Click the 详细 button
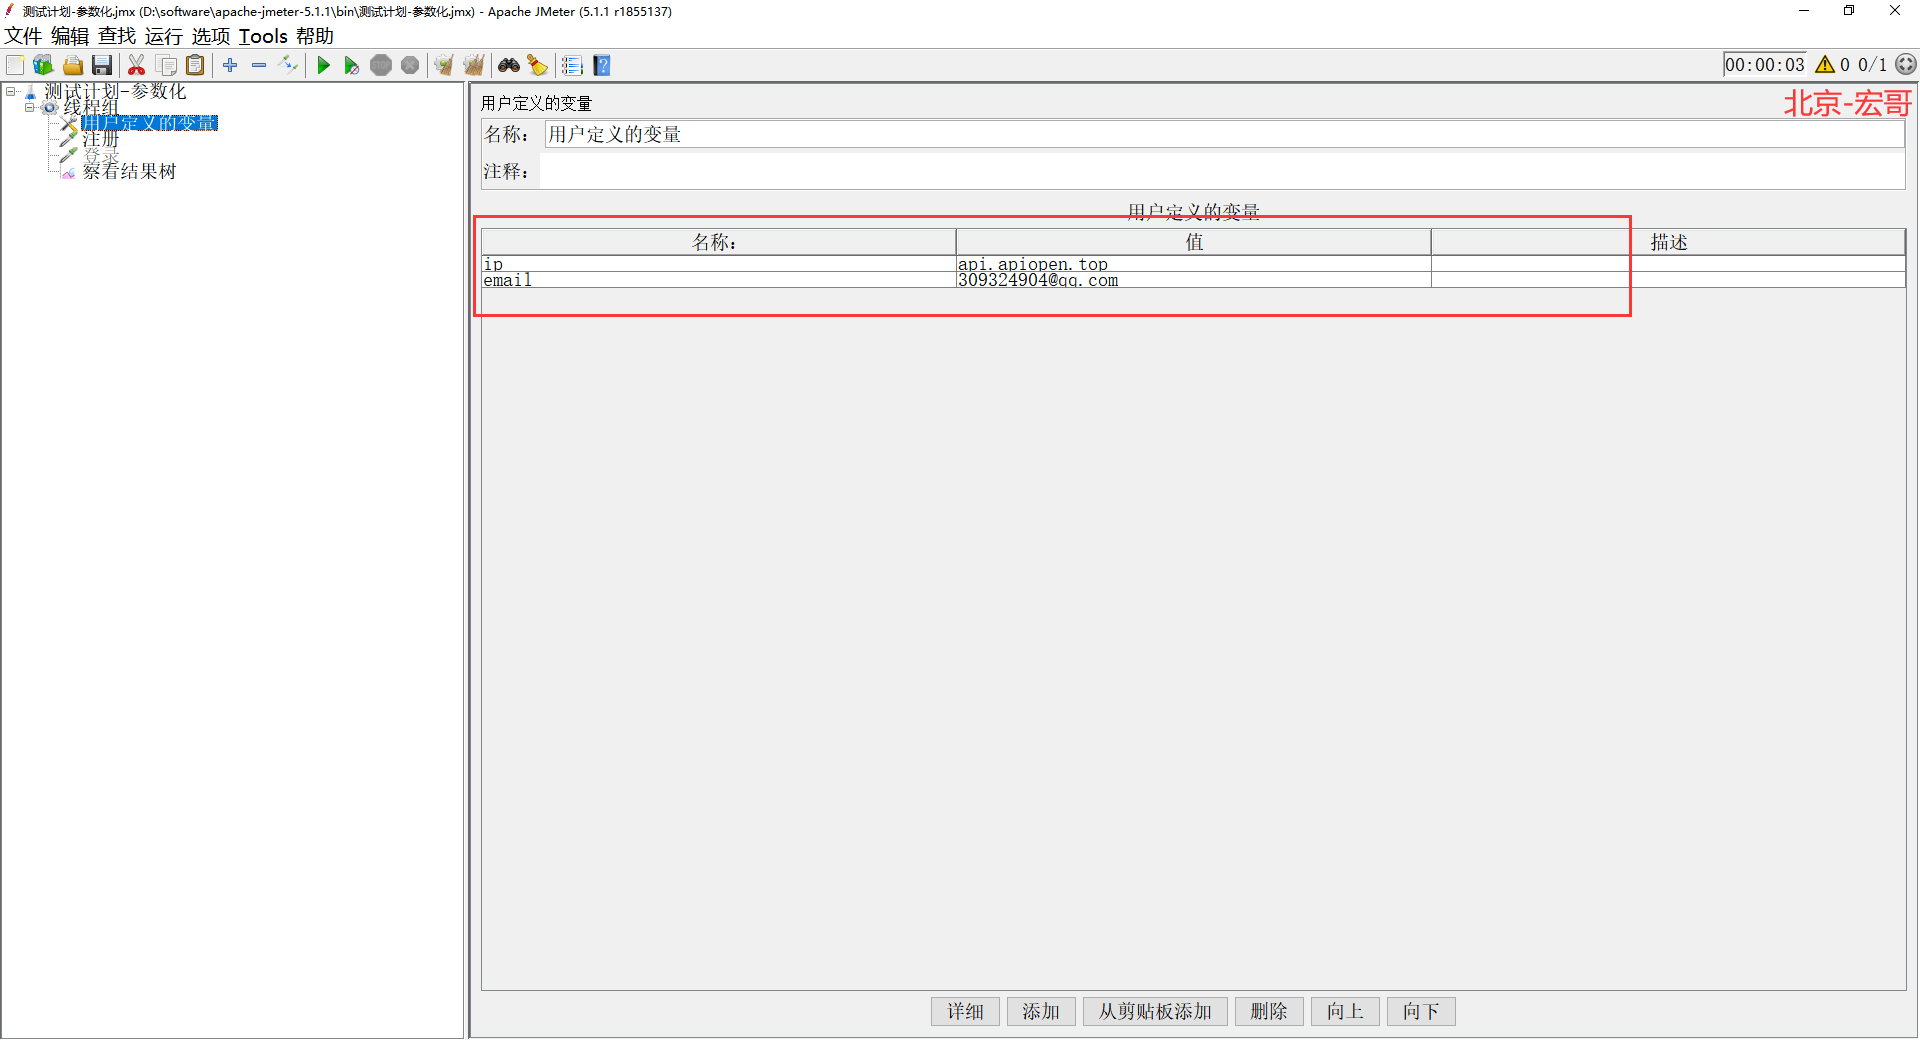This screenshot has height=1040, width=1920. click(x=965, y=1012)
